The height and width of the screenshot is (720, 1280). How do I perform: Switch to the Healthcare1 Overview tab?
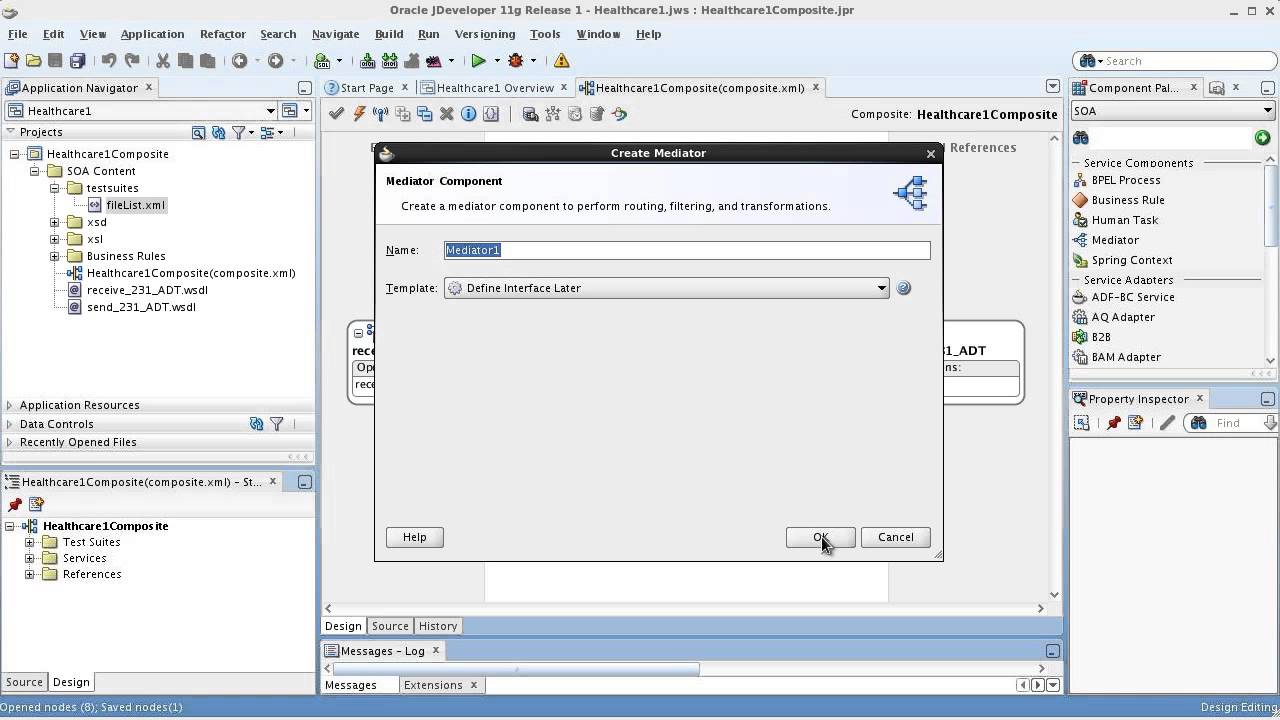[495, 88]
